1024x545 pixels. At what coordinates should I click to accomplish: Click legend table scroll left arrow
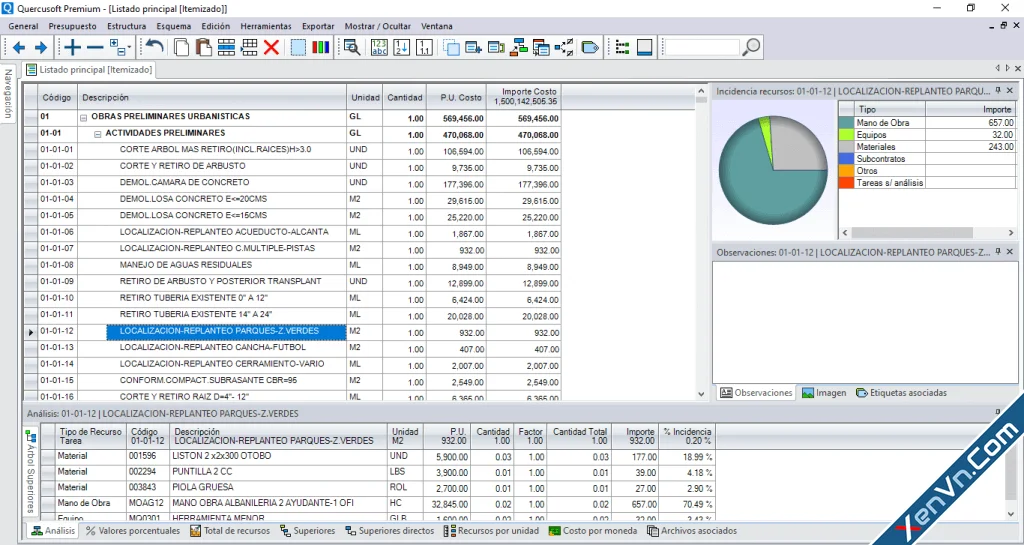coord(845,232)
